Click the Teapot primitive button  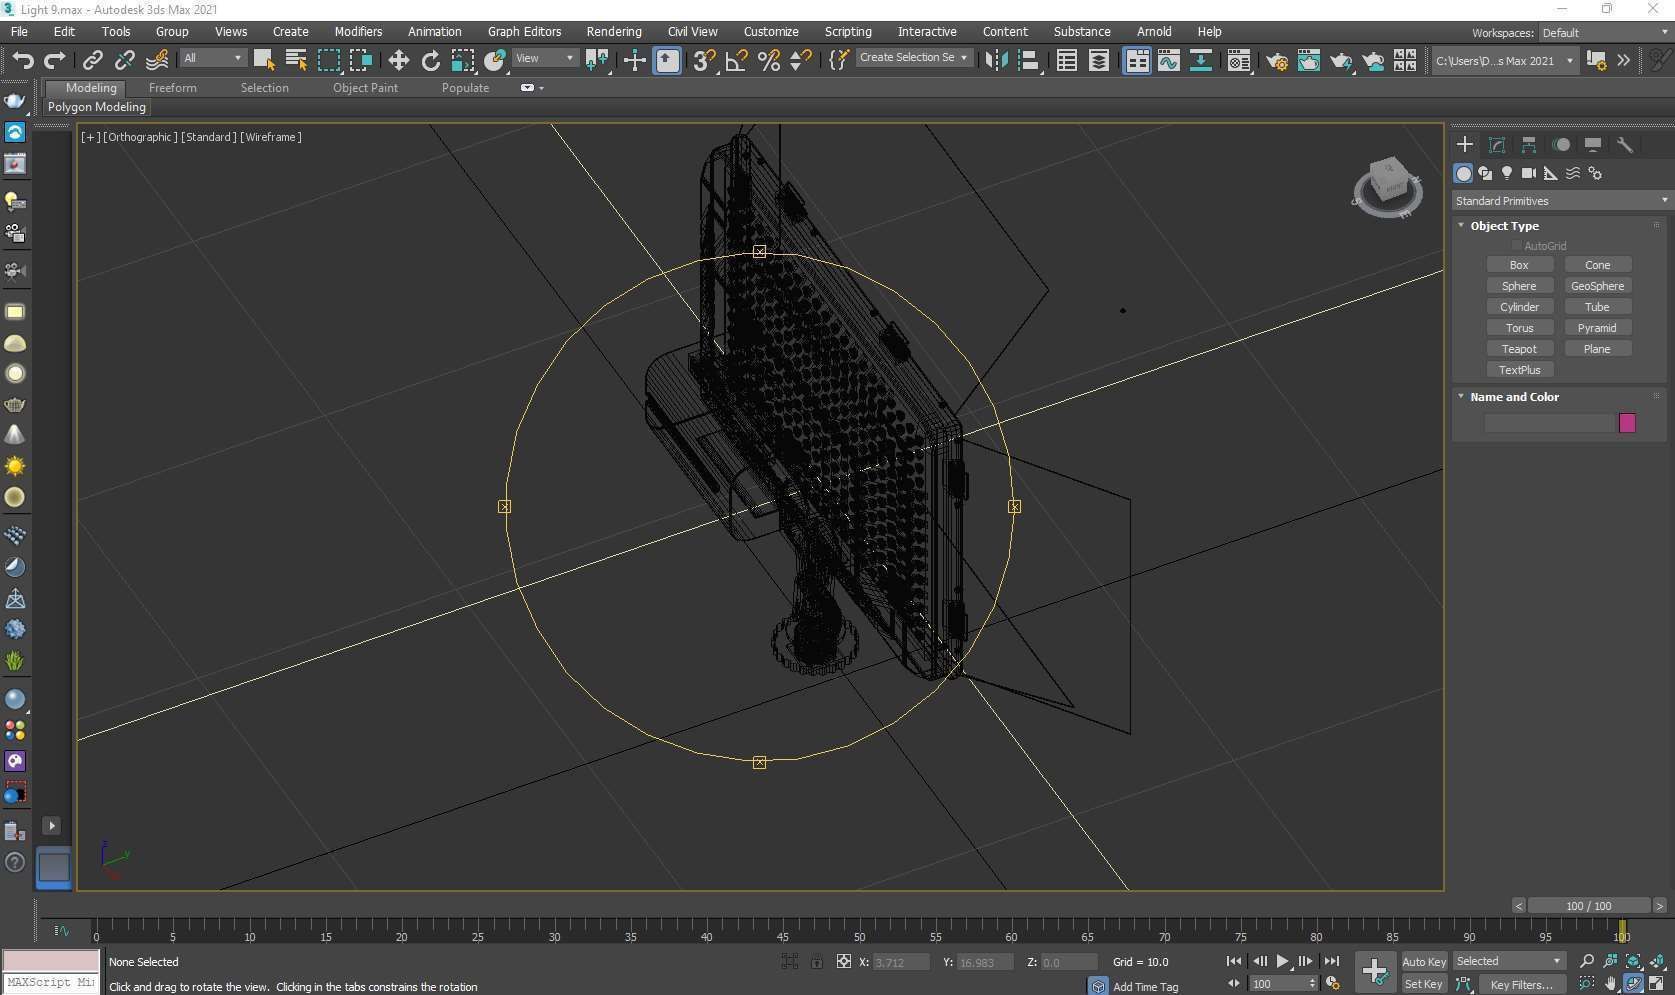pyautogui.click(x=1519, y=349)
